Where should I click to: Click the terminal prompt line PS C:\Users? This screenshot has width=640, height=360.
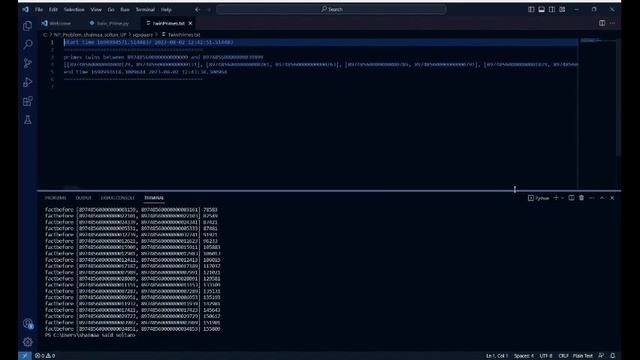coord(90,335)
